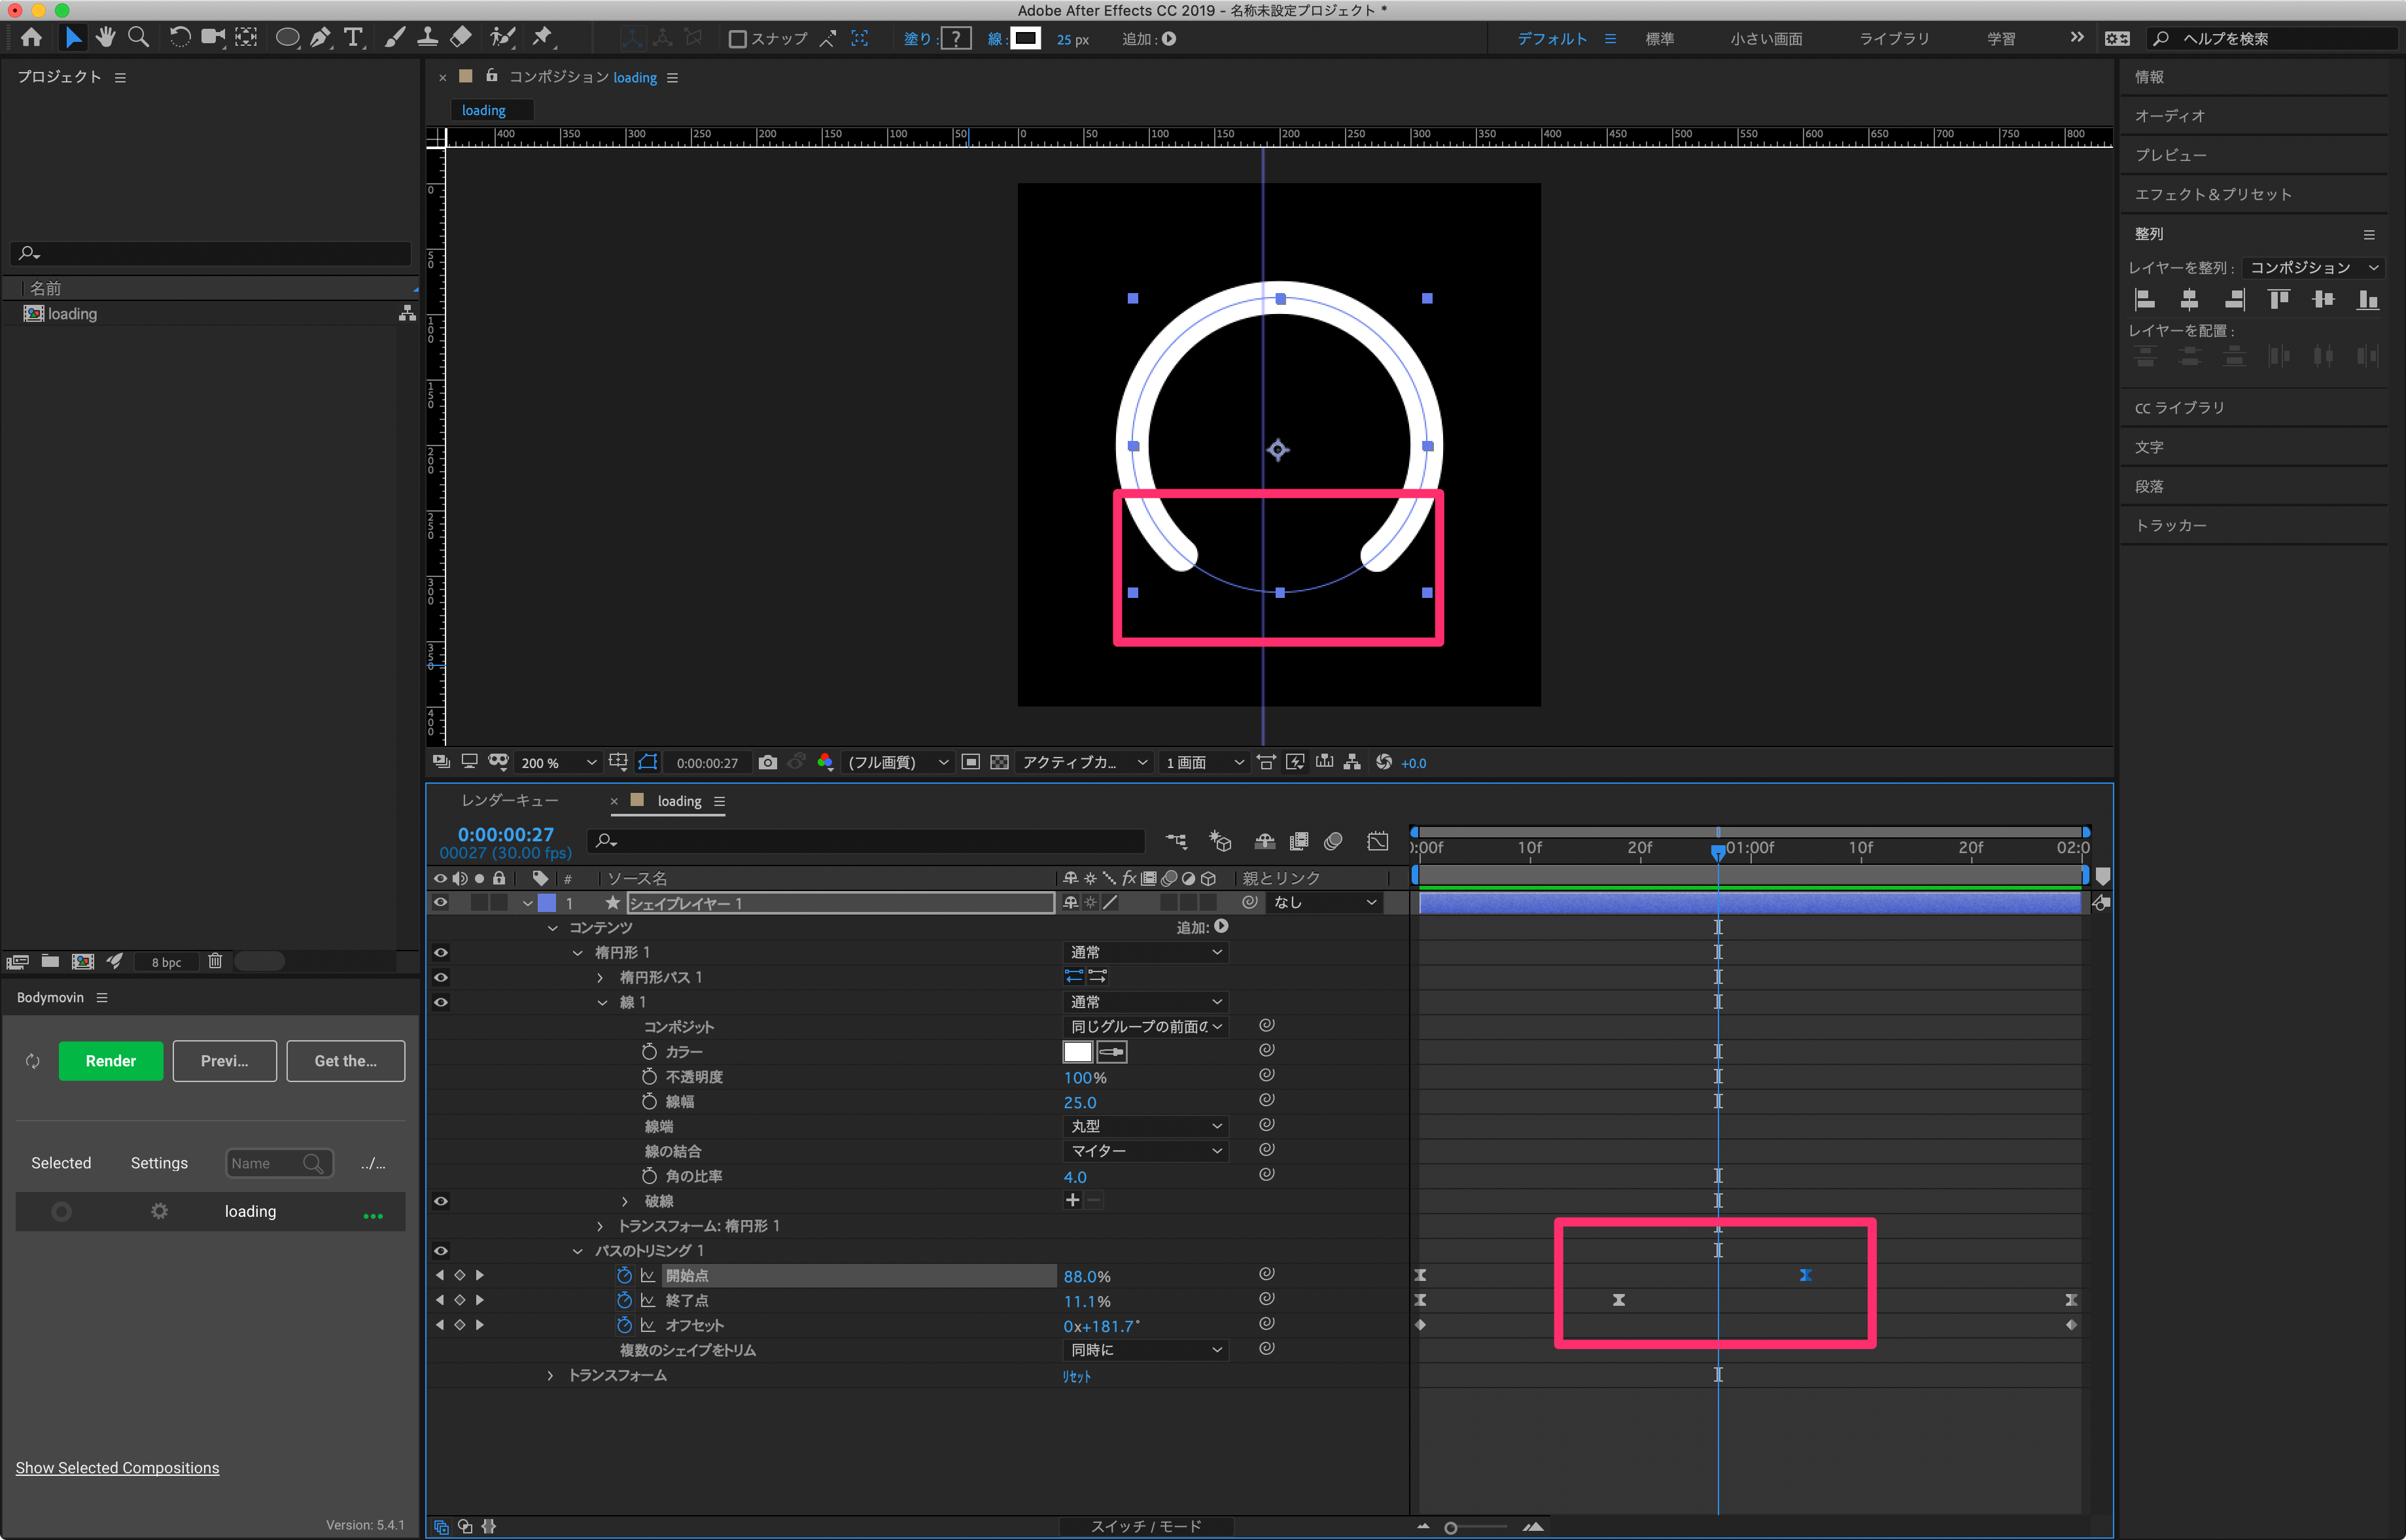
Task: Expand the layer トランスフォーム group
Action: pyautogui.click(x=551, y=1376)
